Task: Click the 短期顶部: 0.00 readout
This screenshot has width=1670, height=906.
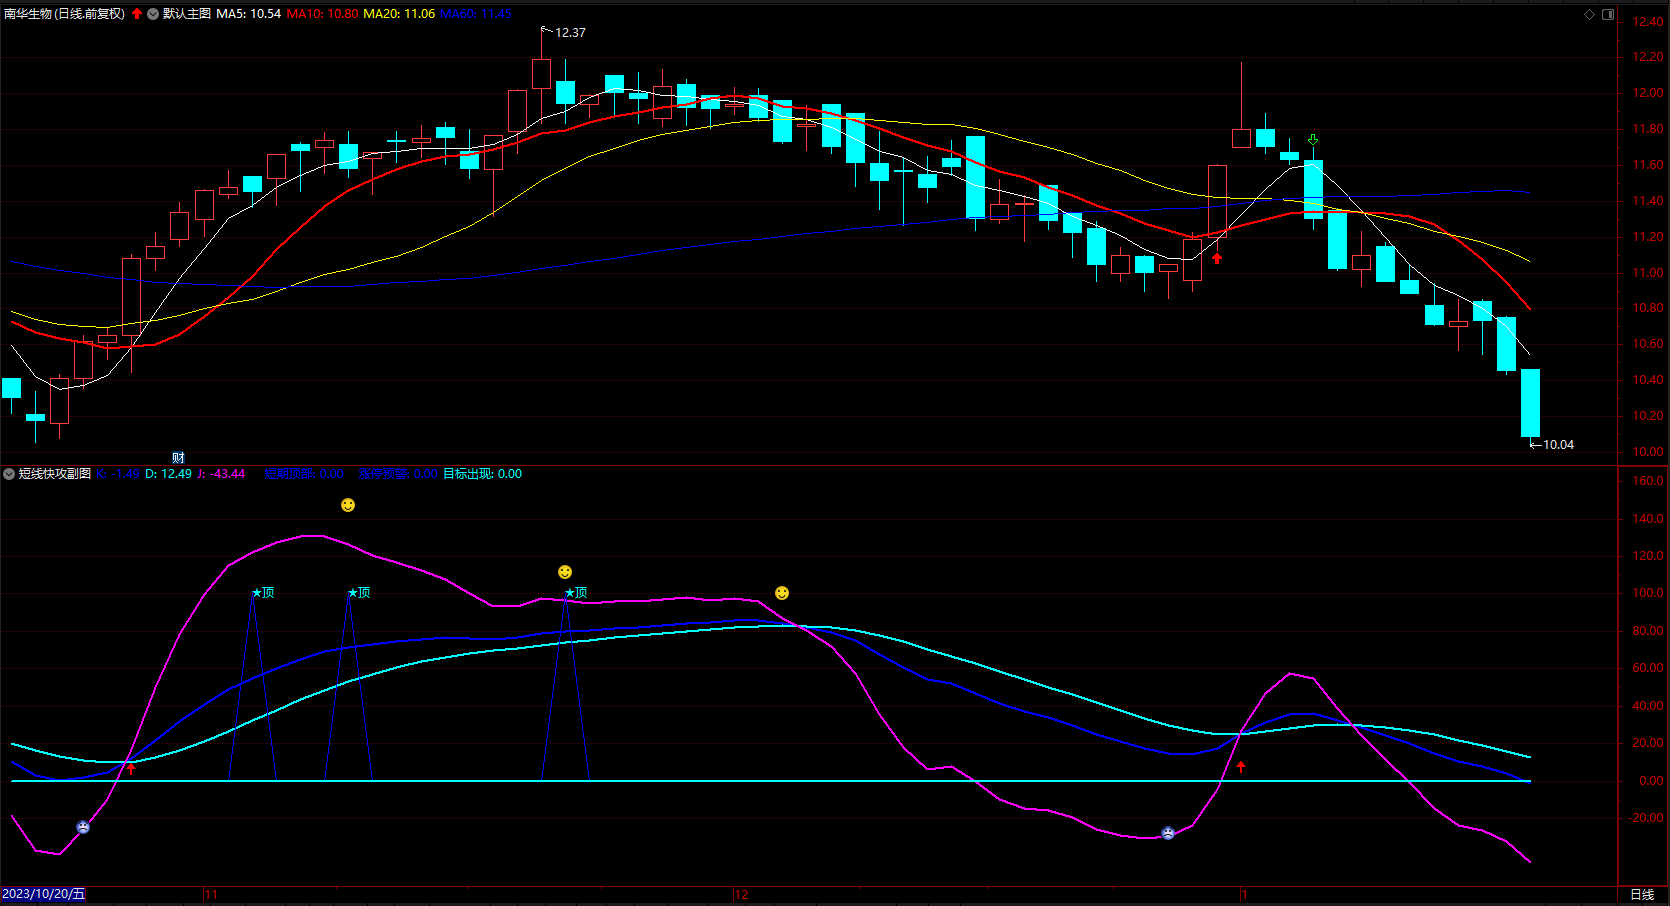Action: 304,474
